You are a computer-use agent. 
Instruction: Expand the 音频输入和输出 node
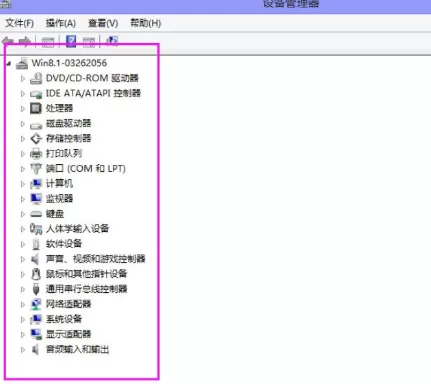click(23, 350)
